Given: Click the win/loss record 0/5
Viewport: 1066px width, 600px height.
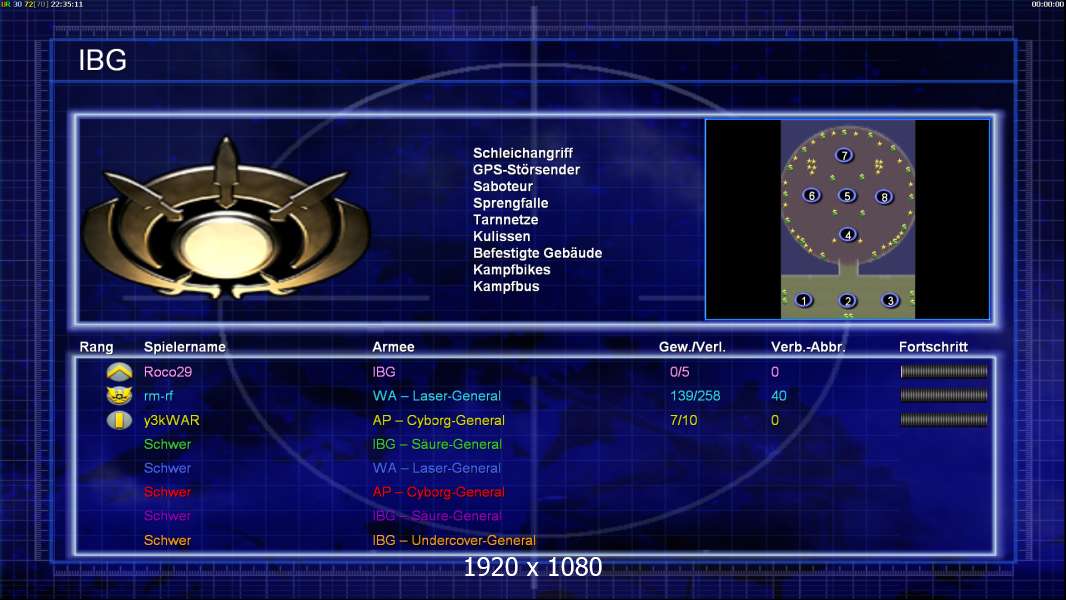Looking at the screenshot, I should [x=679, y=372].
